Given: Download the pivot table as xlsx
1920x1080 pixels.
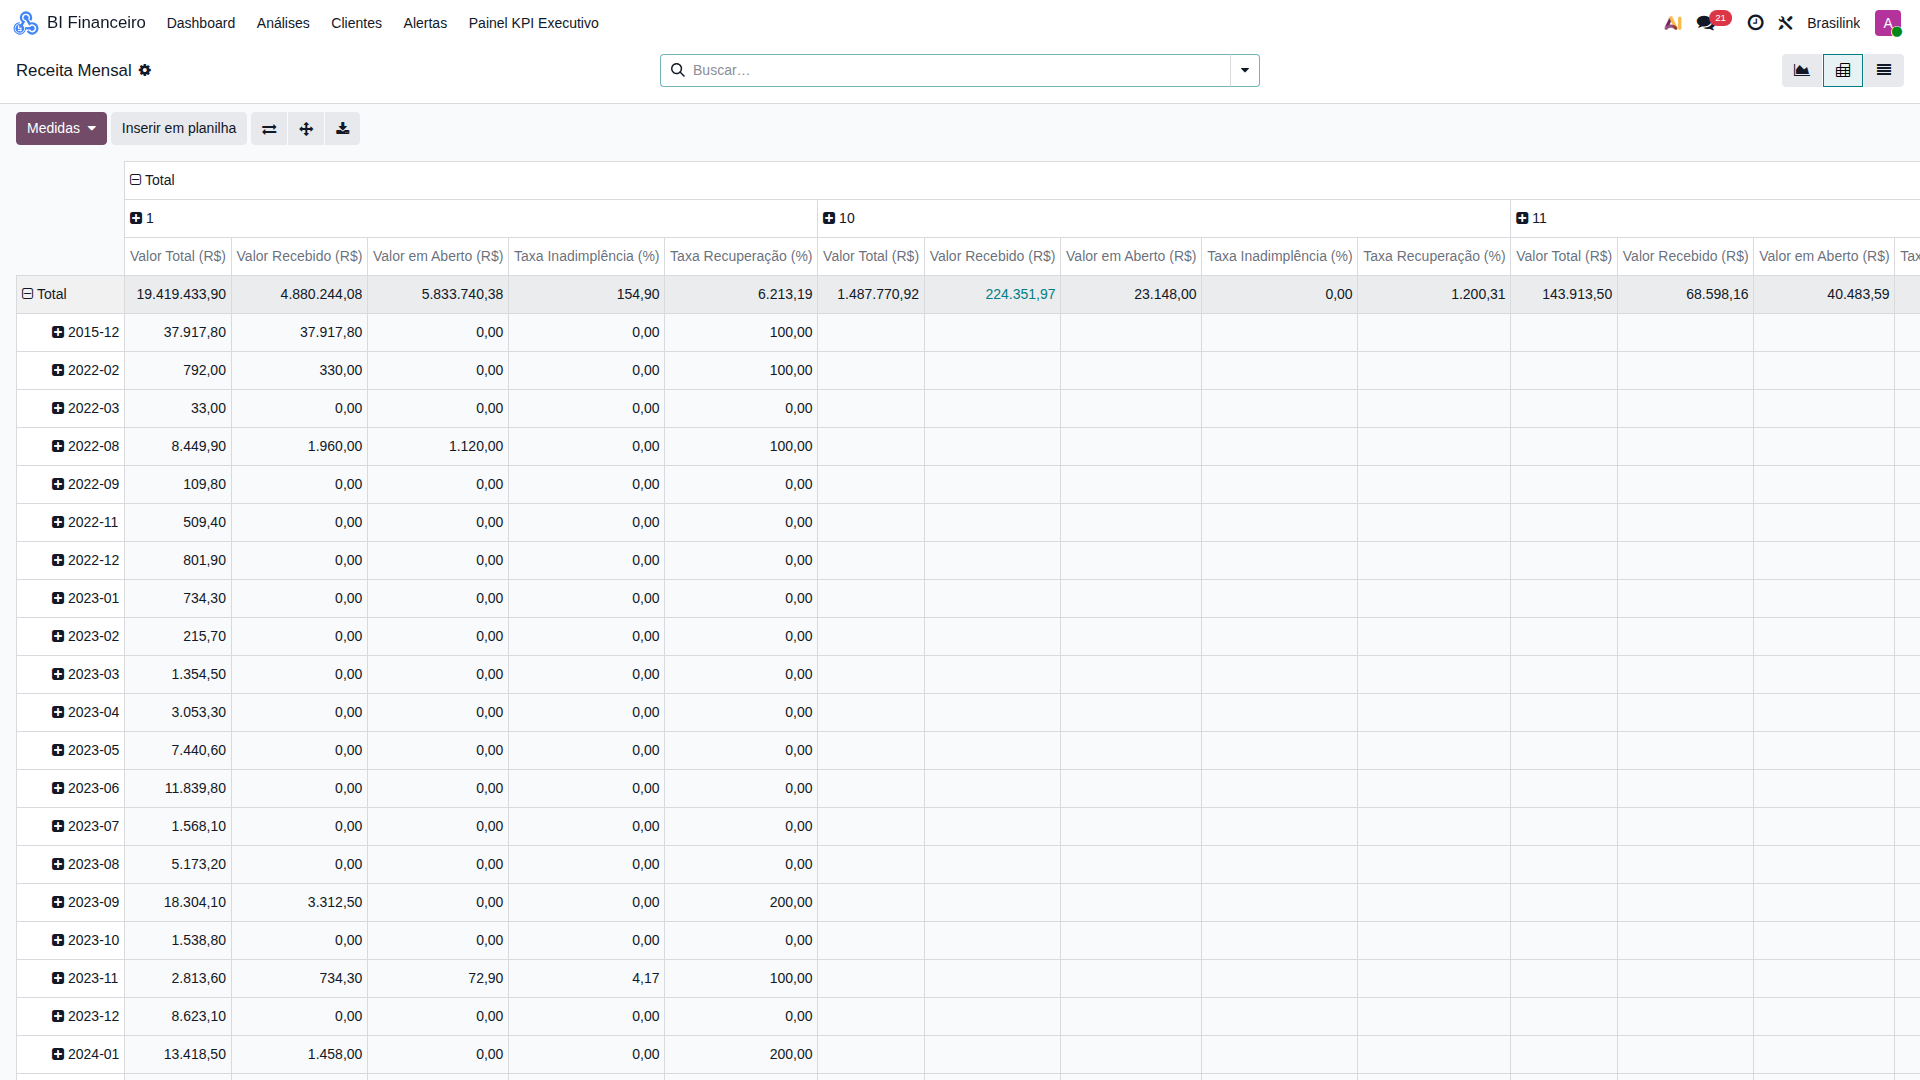Looking at the screenshot, I should [342, 129].
